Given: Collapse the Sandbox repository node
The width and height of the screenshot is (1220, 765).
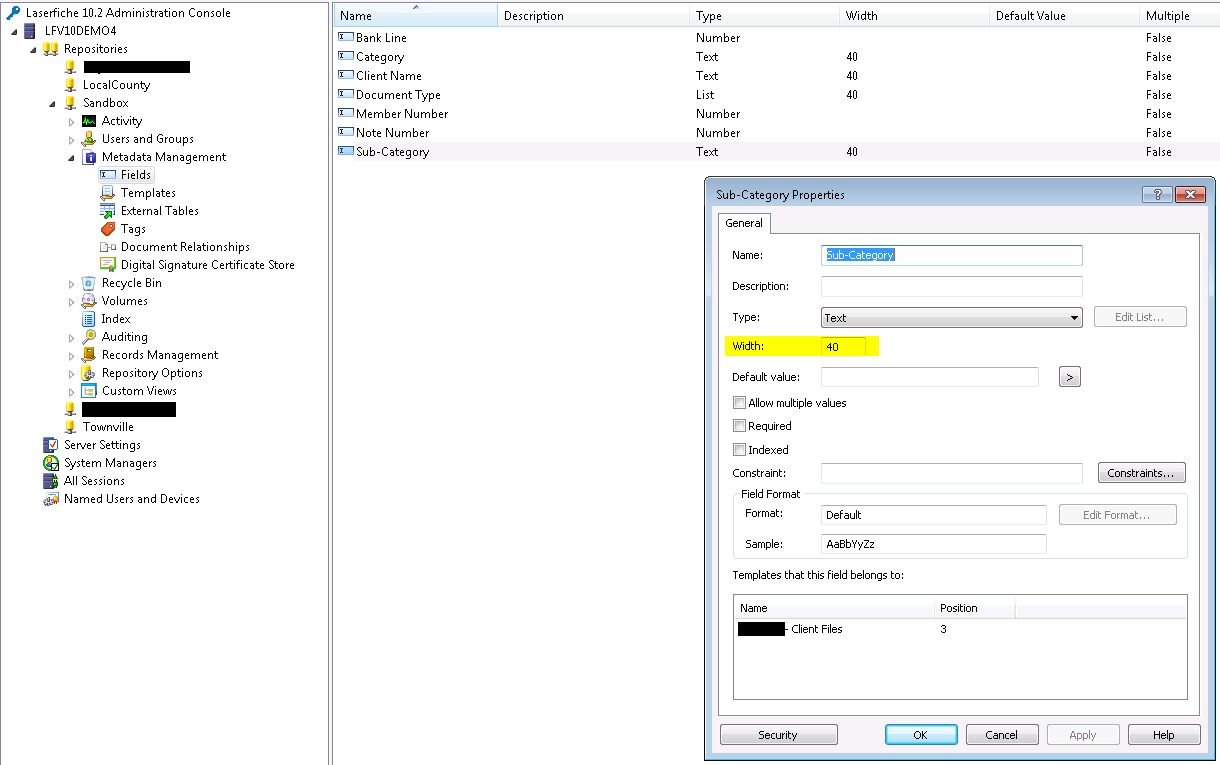Looking at the screenshot, I should [x=52, y=103].
